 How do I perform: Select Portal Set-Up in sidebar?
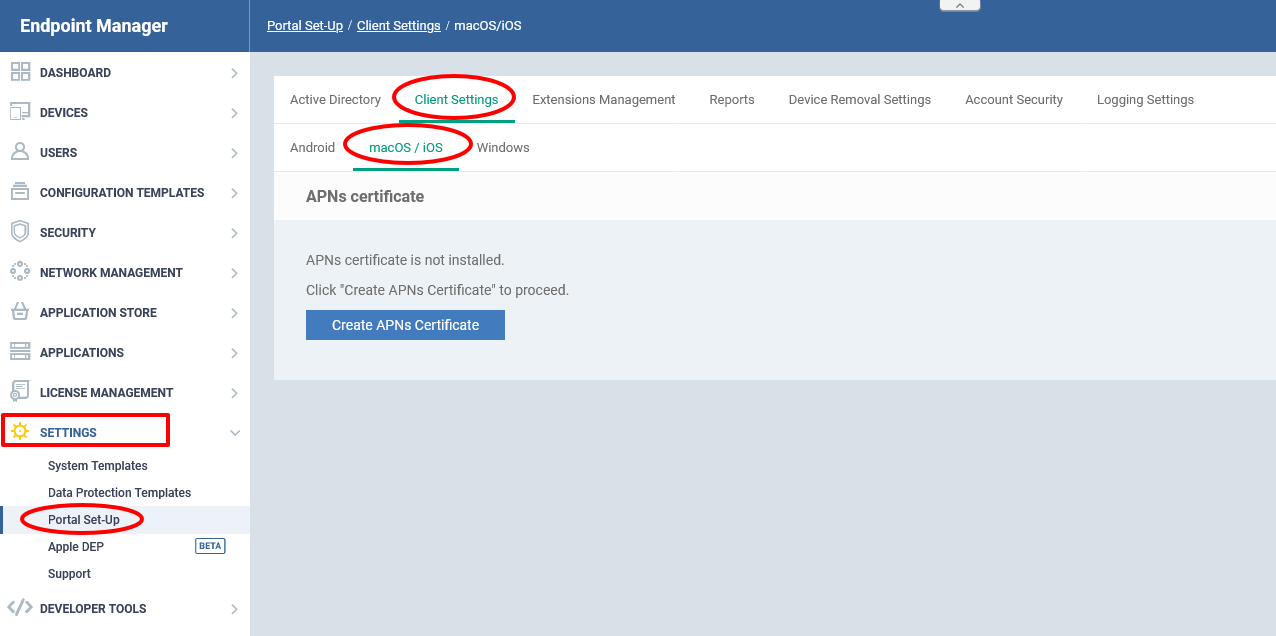[84, 520]
